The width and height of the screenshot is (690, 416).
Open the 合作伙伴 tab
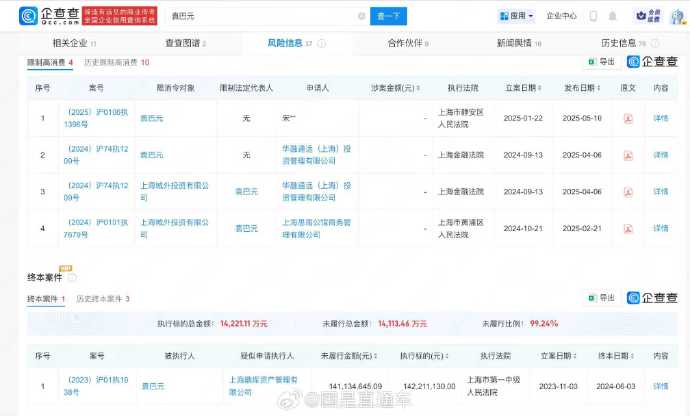[x=406, y=44]
